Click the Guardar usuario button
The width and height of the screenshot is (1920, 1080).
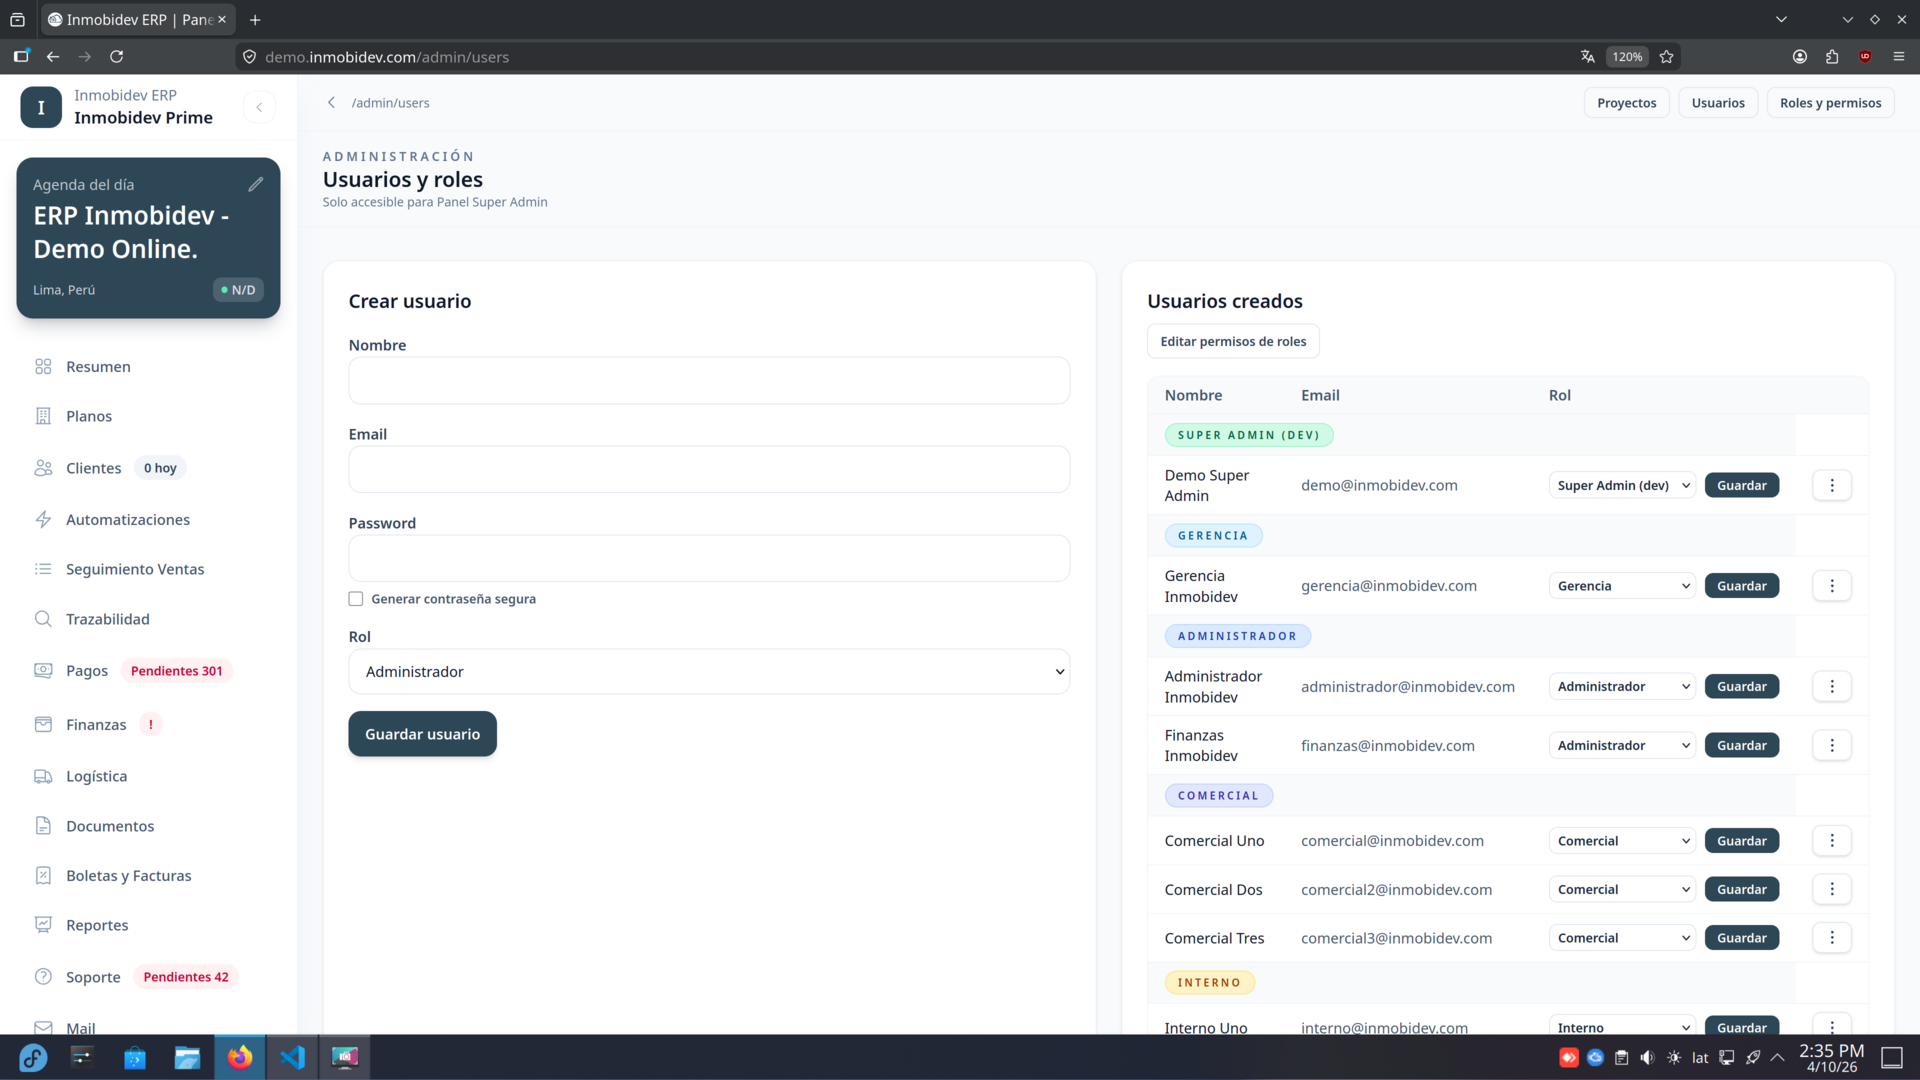coord(422,733)
